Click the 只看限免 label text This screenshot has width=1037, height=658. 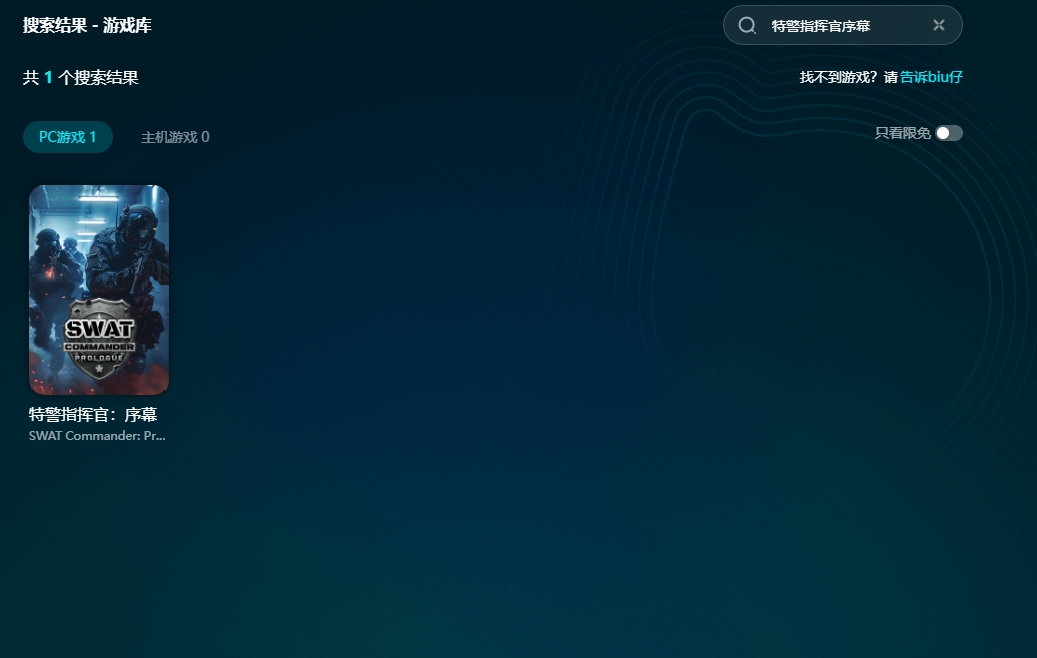click(x=902, y=133)
